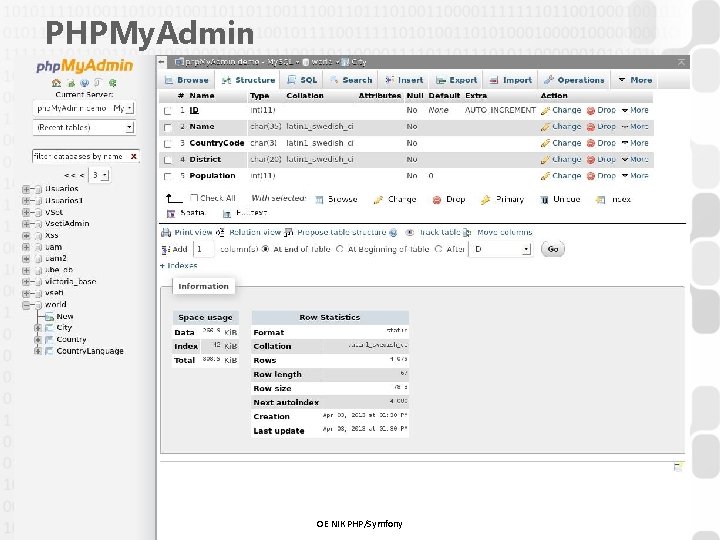Click the green reload navigation icon
Viewport: 720px width, 540px height.
click(x=112, y=83)
